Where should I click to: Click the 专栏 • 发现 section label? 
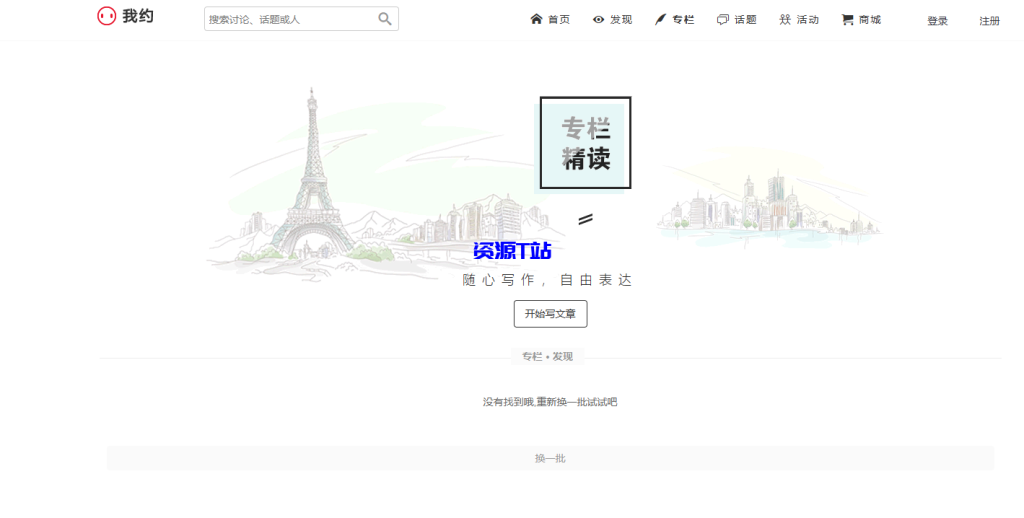(547, 357)
